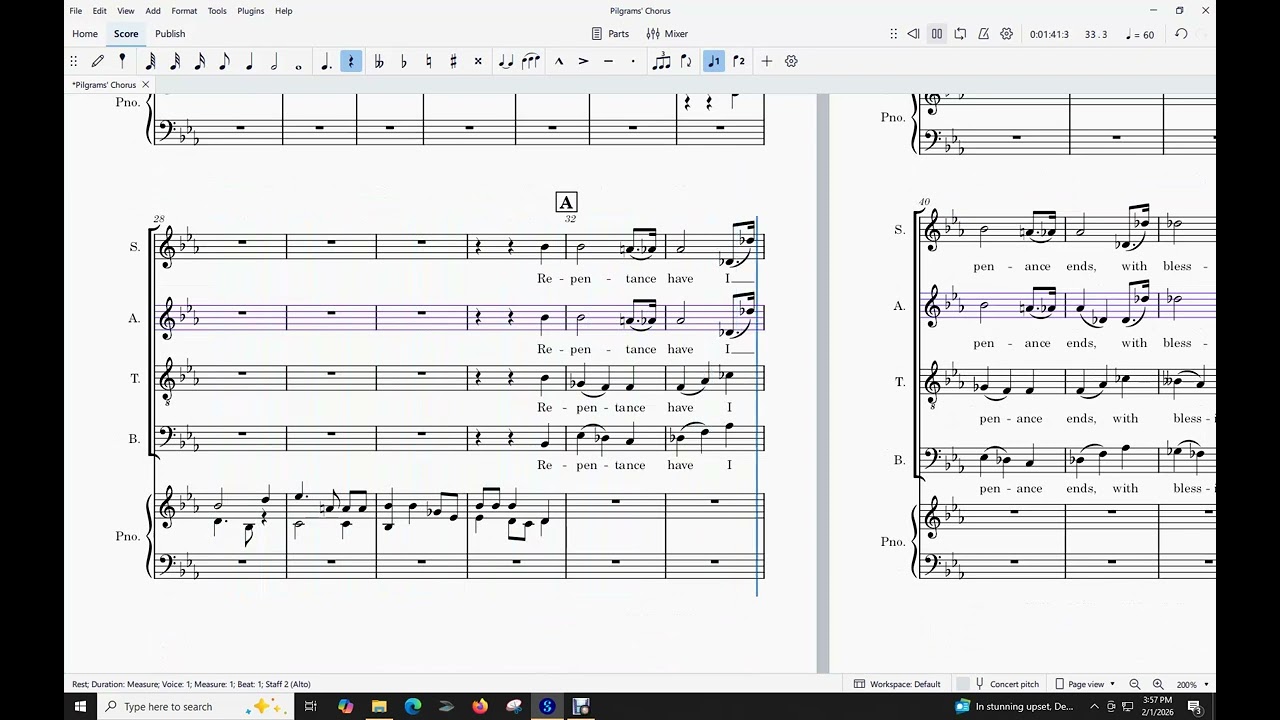Click the plus icon in note toolbar
Viewport: 1280px width, 720px height.
(x=767, y=61)
